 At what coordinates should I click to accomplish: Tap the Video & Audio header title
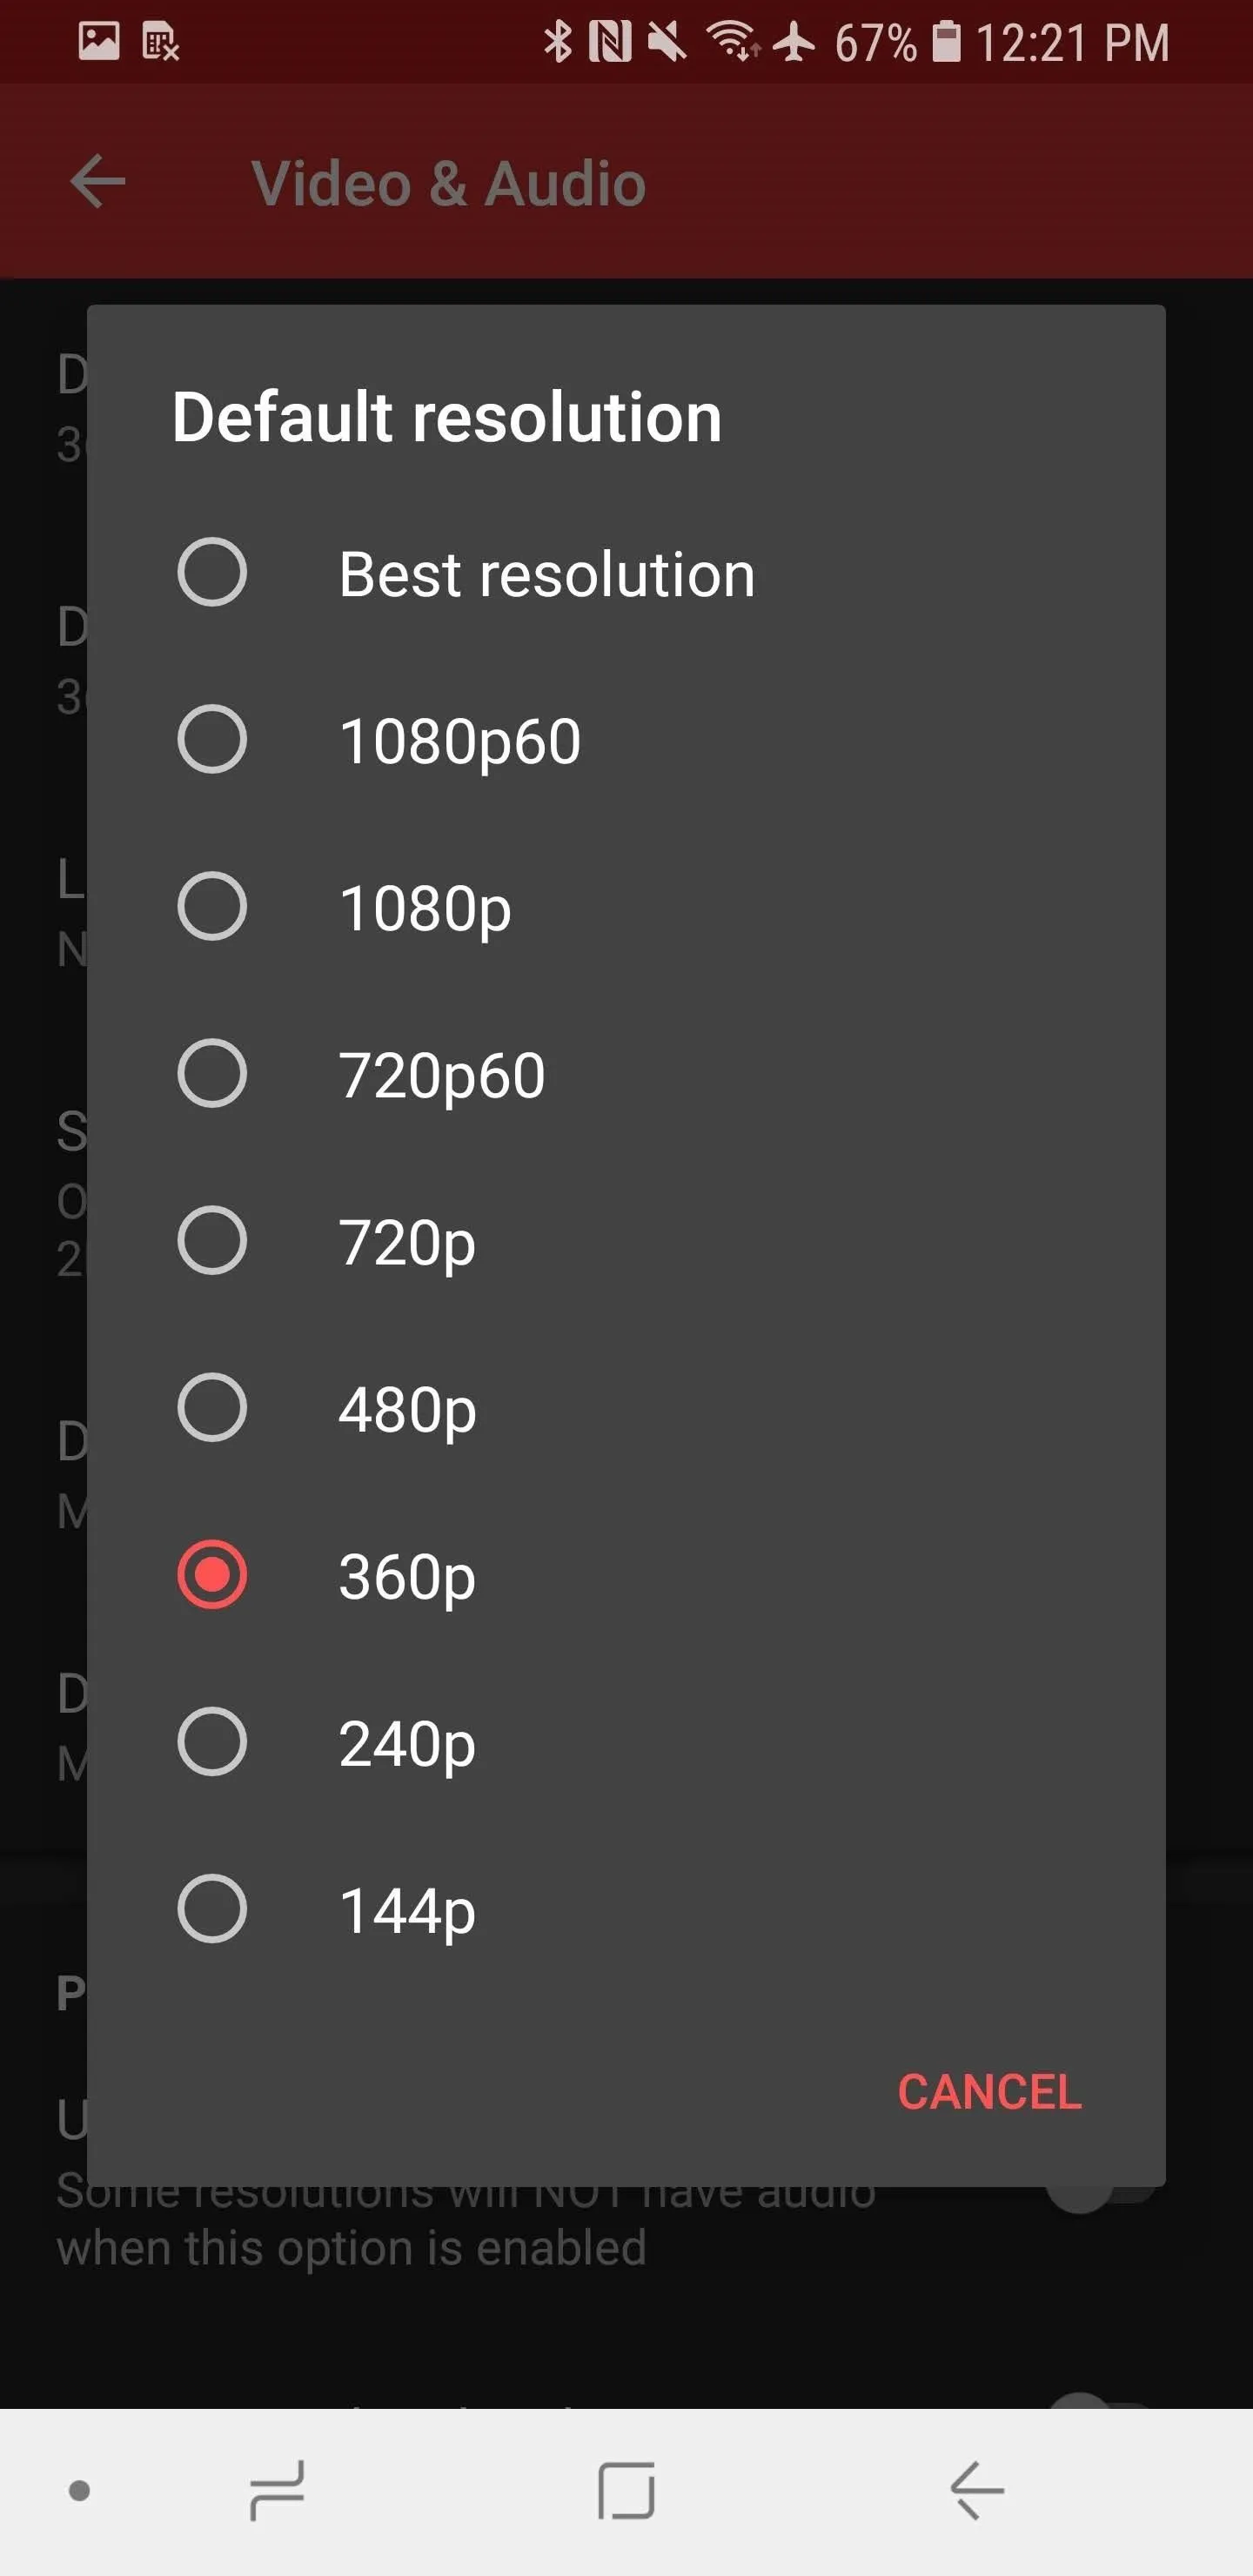[449, 184]
